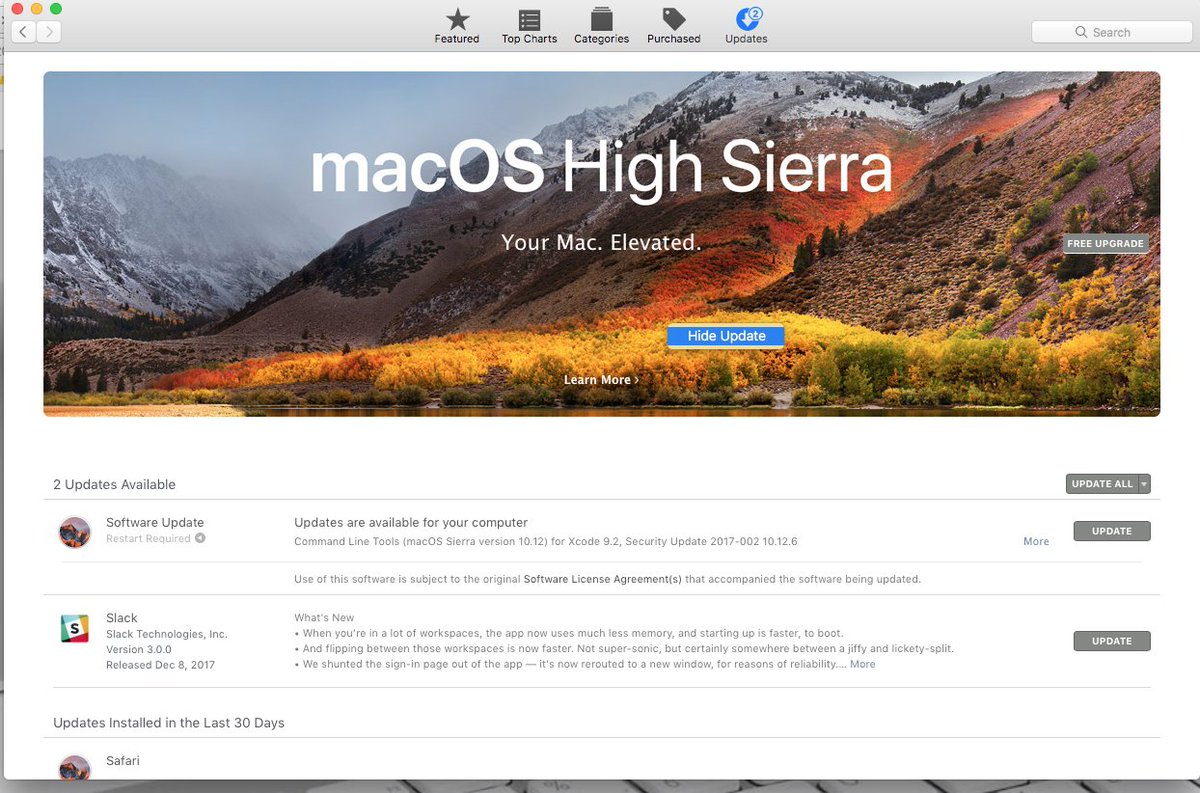Viewport: 1200px width, 793px height.
Task: Click the Hide Update button
Action: (726, 336)
